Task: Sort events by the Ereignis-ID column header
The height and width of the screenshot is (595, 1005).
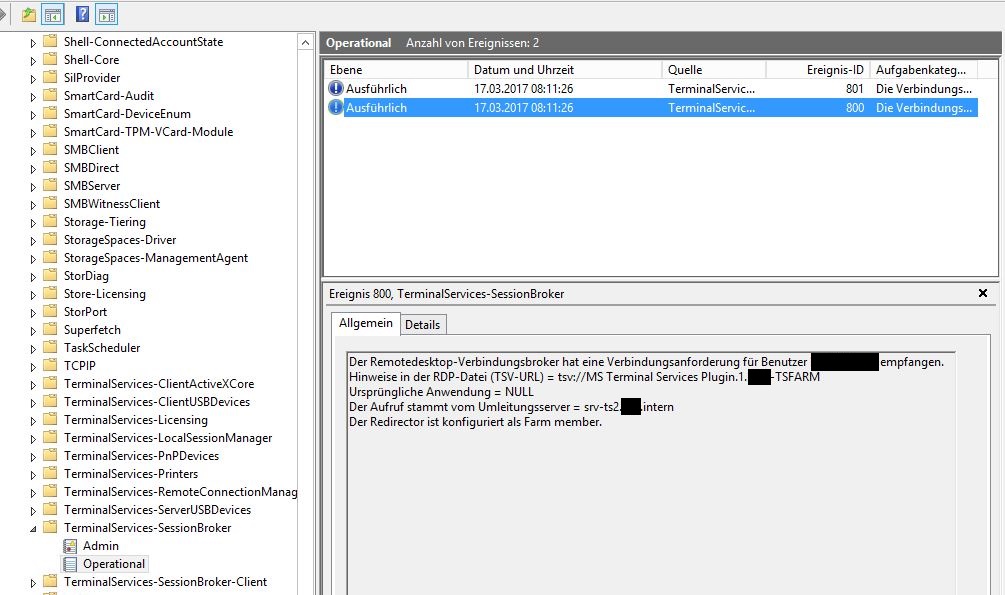Action: (x=818, y=70)
